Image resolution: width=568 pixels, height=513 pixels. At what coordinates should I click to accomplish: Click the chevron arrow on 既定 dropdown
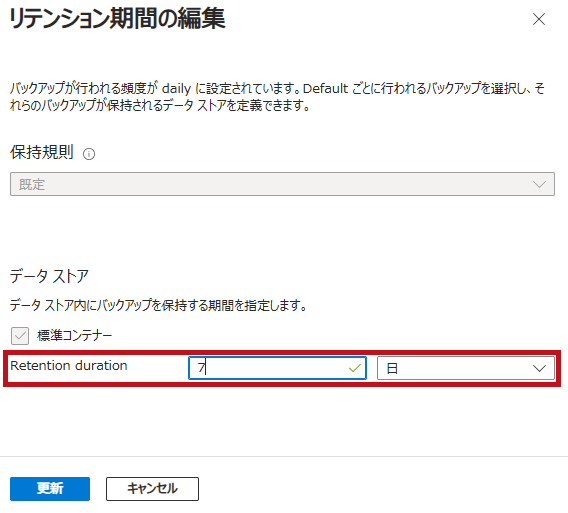tap(539, 184)
